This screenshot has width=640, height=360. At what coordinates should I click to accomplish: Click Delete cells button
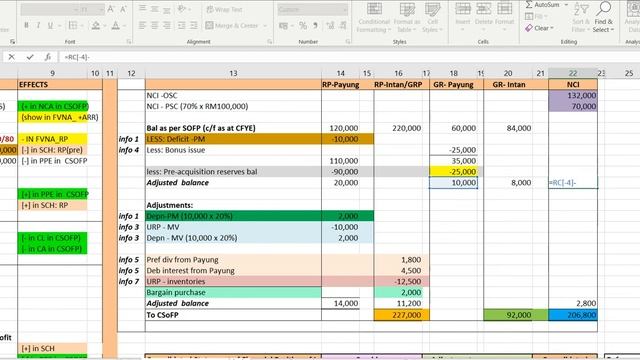pos(484,16)
